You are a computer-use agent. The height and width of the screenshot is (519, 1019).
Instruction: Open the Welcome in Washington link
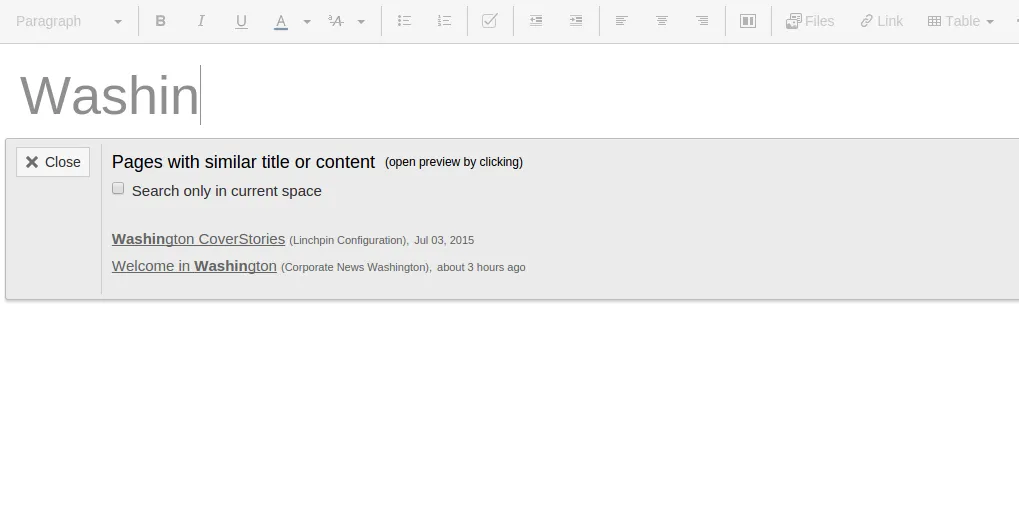click(x=194, y=266)
